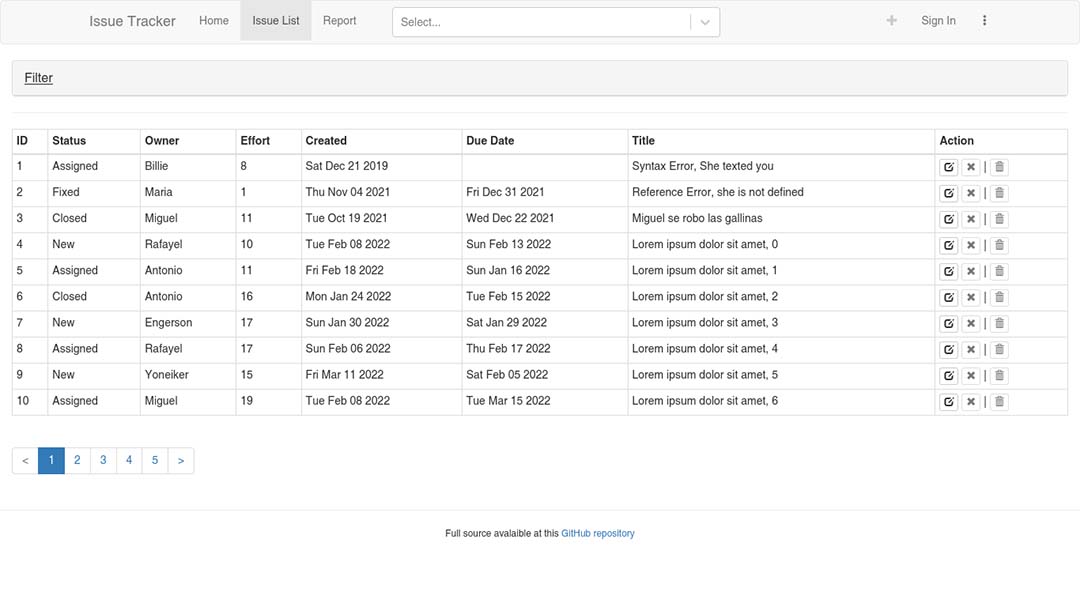Click the trash icon for issue 5
Viewport: 1080px width, 607px height.
999,271
